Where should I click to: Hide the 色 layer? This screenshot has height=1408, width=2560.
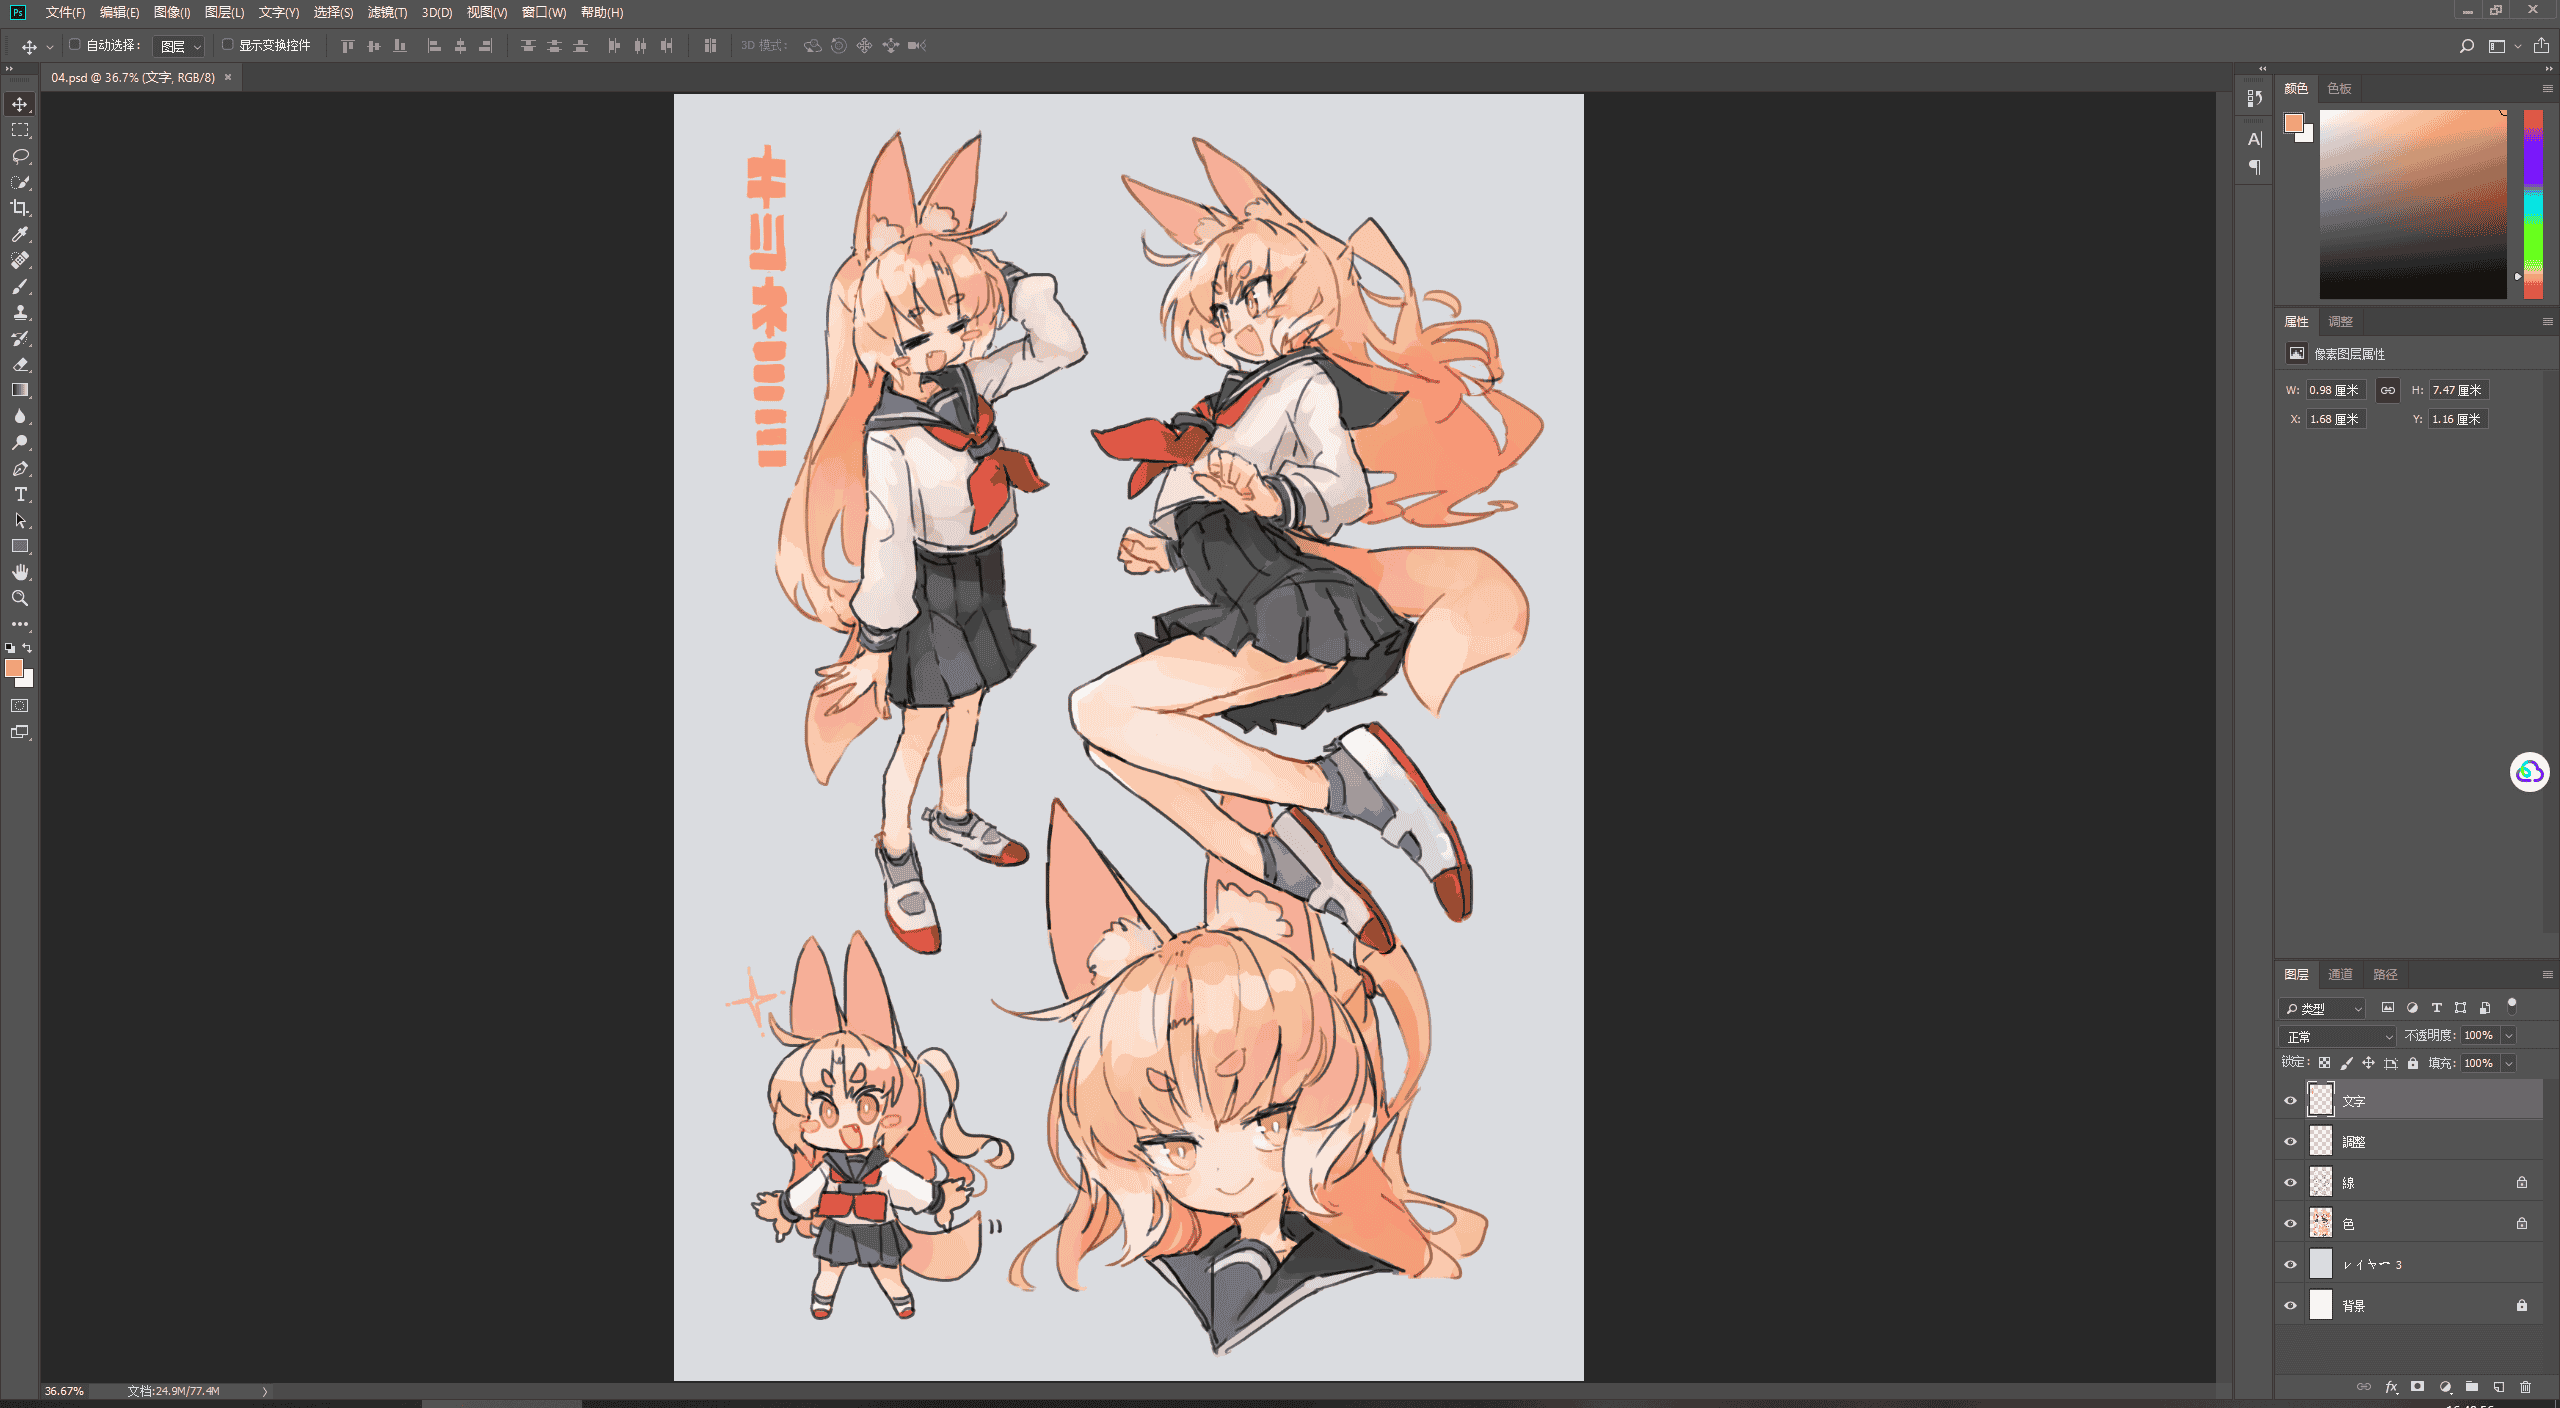[x=2291, y=1223]
